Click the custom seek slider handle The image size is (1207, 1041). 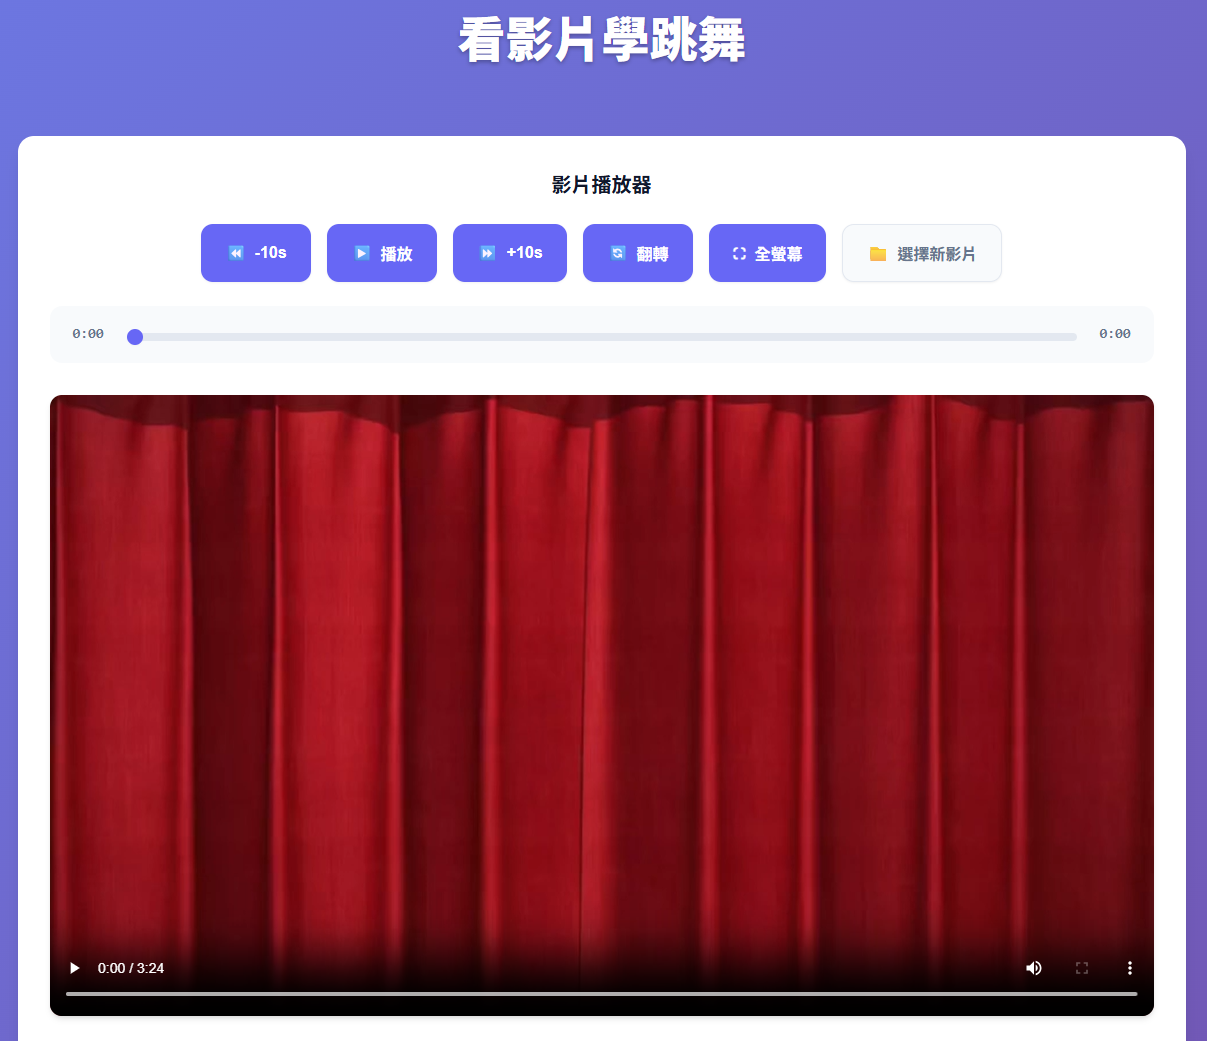(135, 337)
